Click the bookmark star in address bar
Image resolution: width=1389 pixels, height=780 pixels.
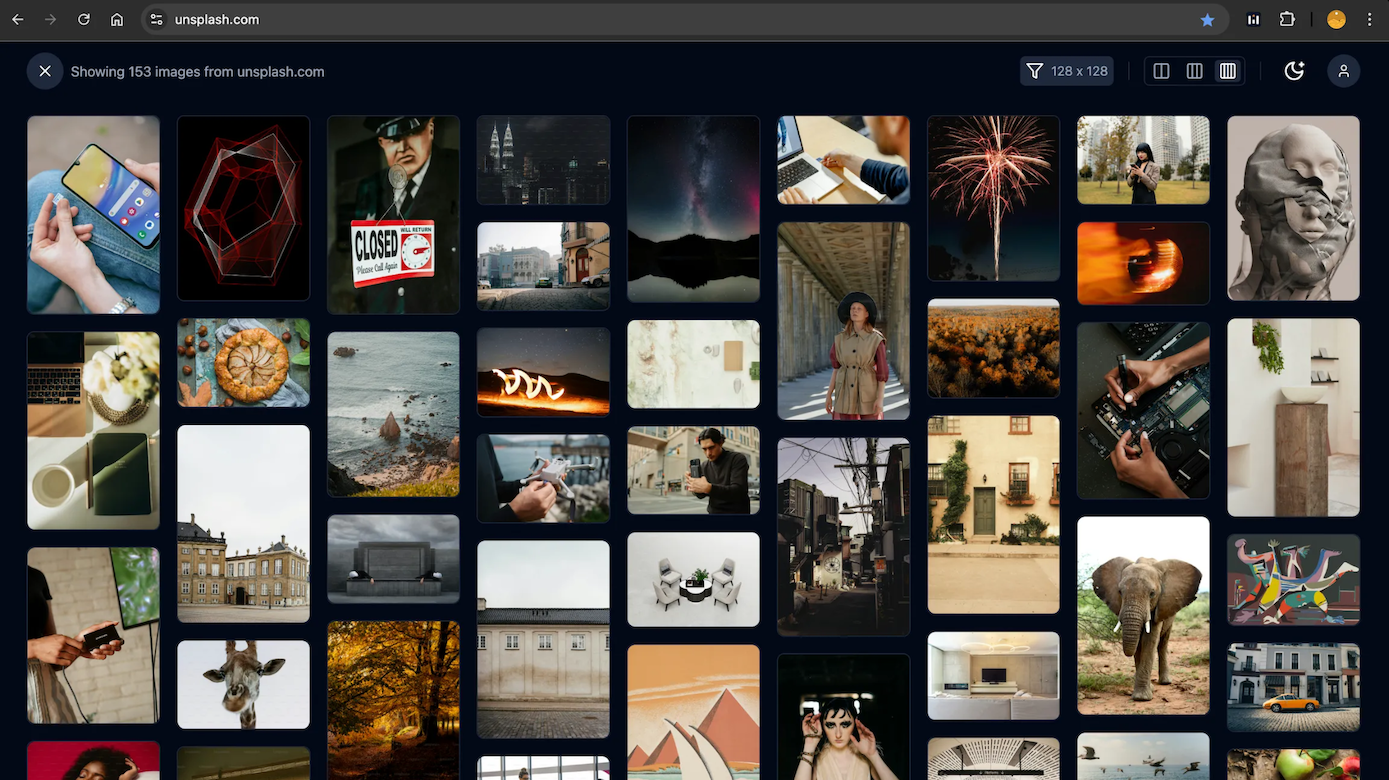[x=1207, y=20]
